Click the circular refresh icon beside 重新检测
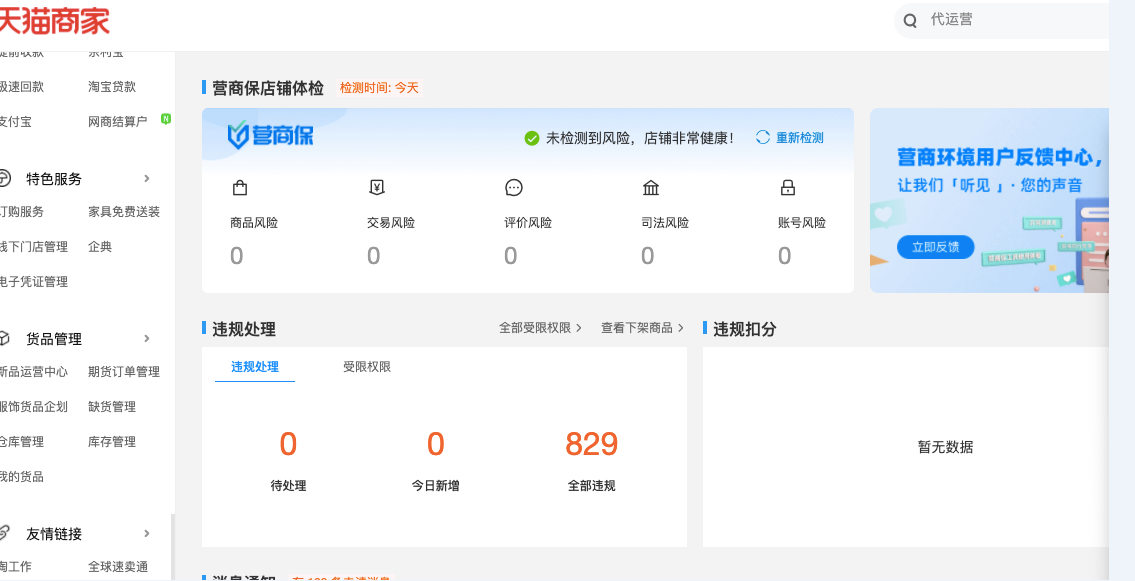 [x=762, y=137]
